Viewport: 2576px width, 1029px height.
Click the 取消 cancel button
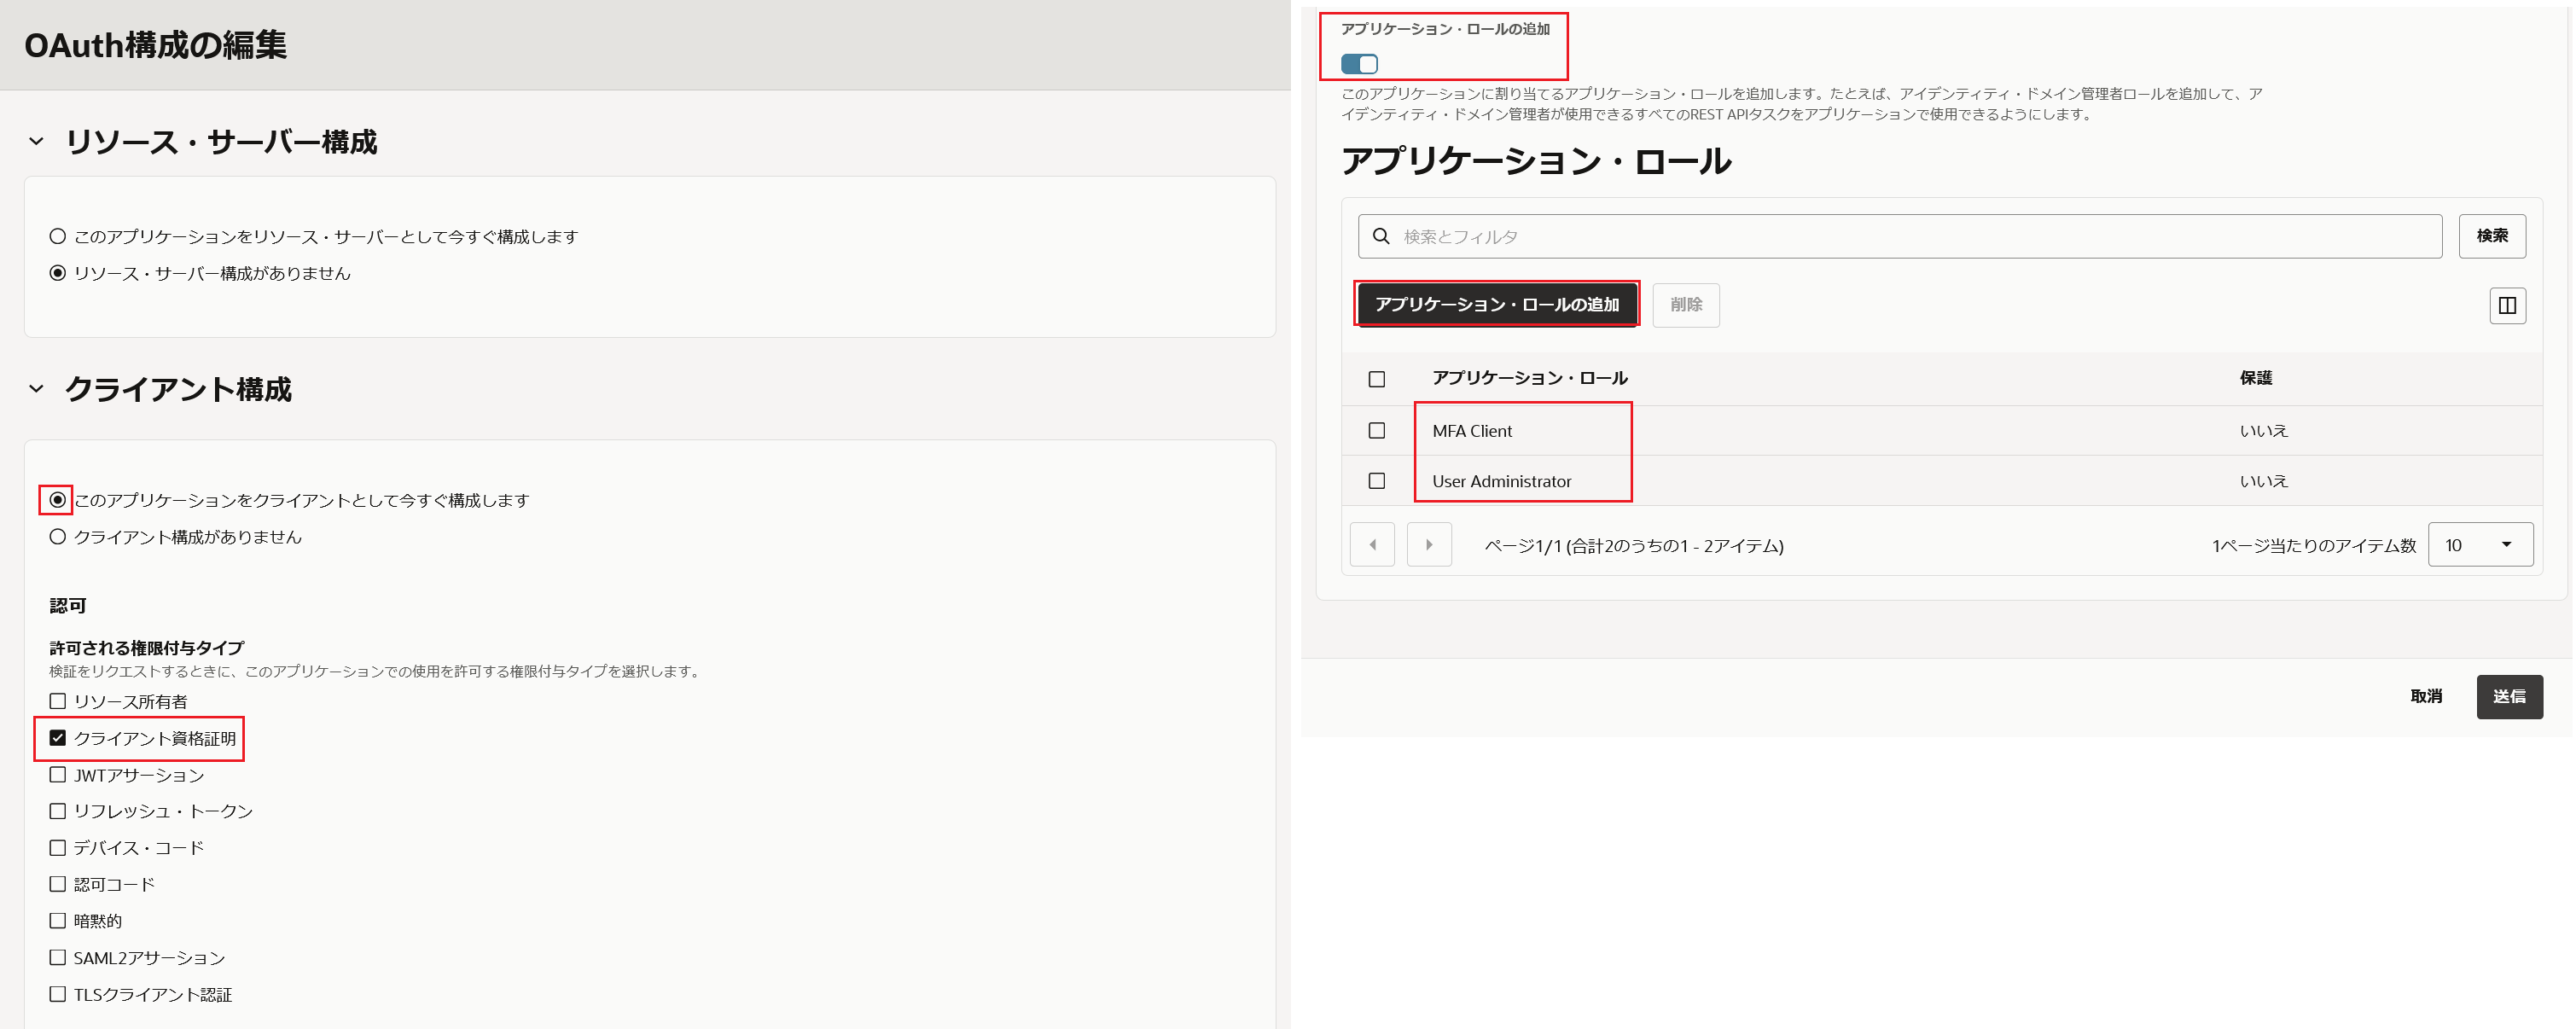2426,697
